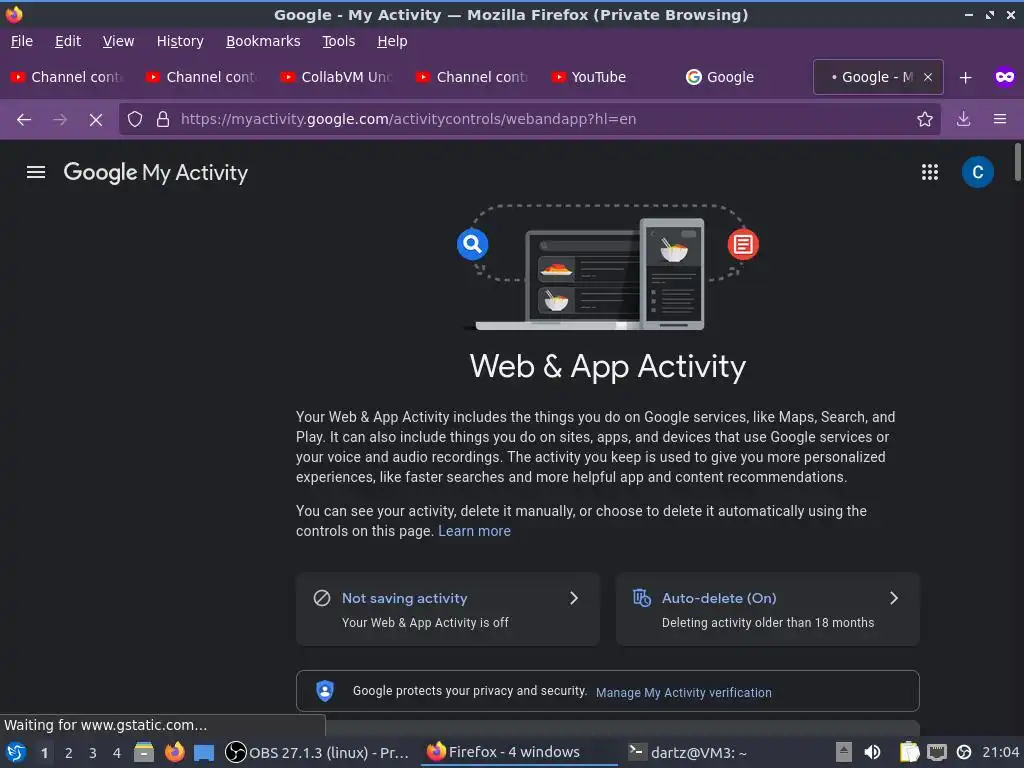This screenshot has height=768, width=1024.
Task: Open the Tools menu
Action: (338, 41)
